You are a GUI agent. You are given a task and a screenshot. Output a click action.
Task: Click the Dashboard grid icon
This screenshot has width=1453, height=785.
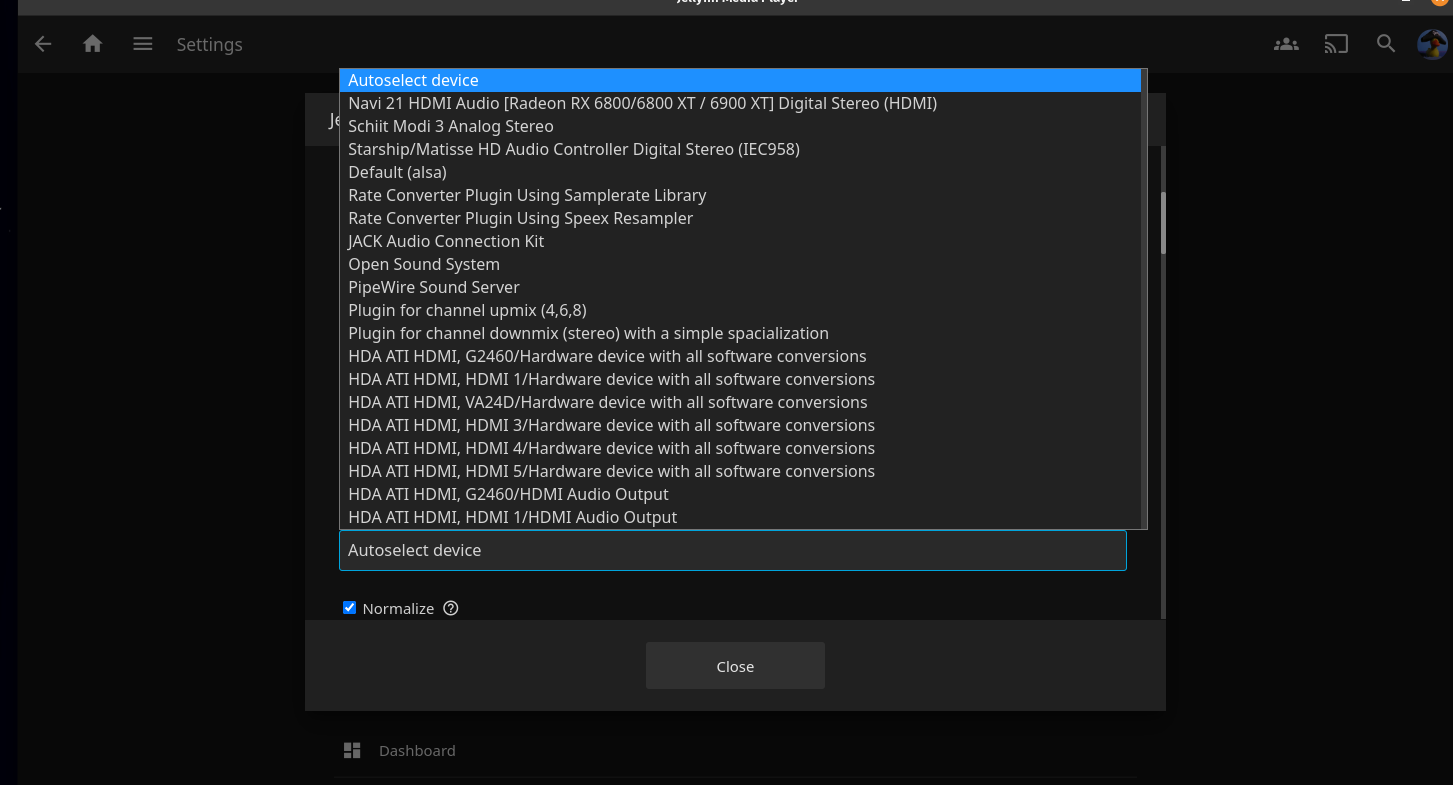(x=352, y=750)
